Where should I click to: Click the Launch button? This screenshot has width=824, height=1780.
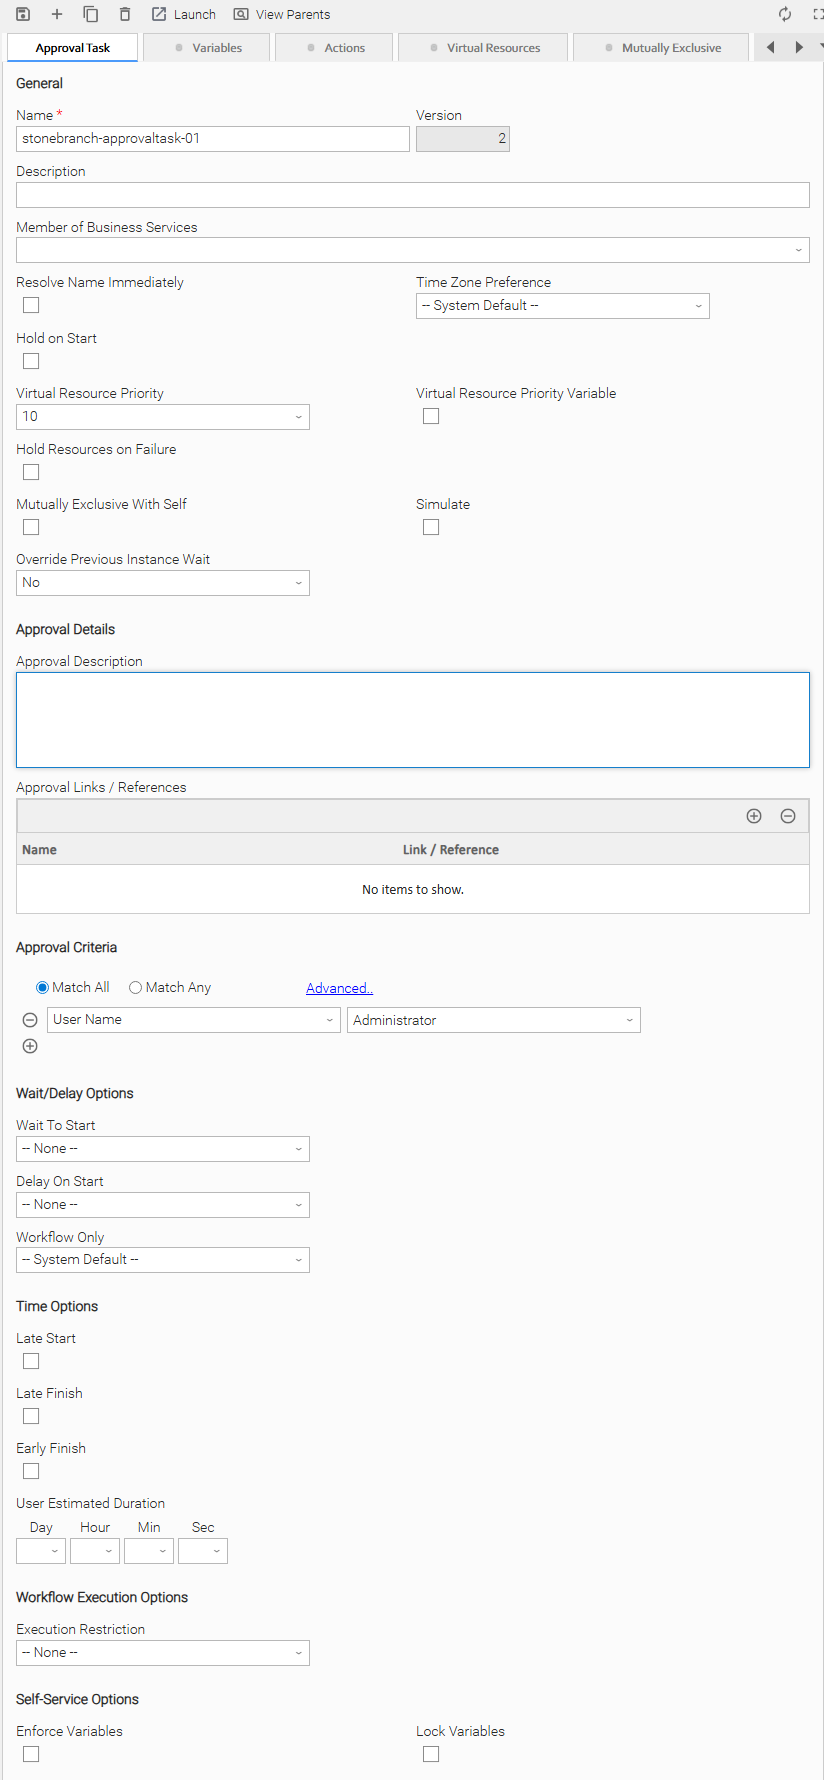tap(184, 14)
